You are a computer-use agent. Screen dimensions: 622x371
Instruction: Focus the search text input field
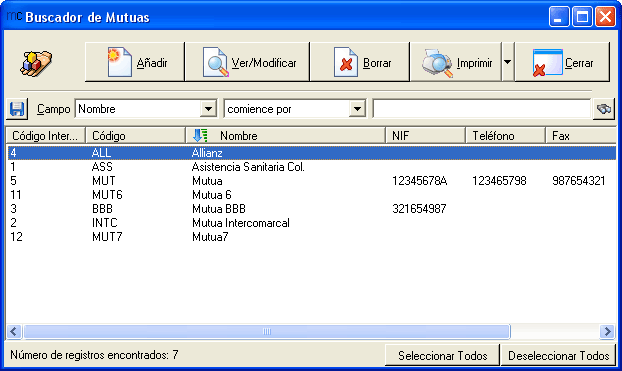click(x=482, y=109)
